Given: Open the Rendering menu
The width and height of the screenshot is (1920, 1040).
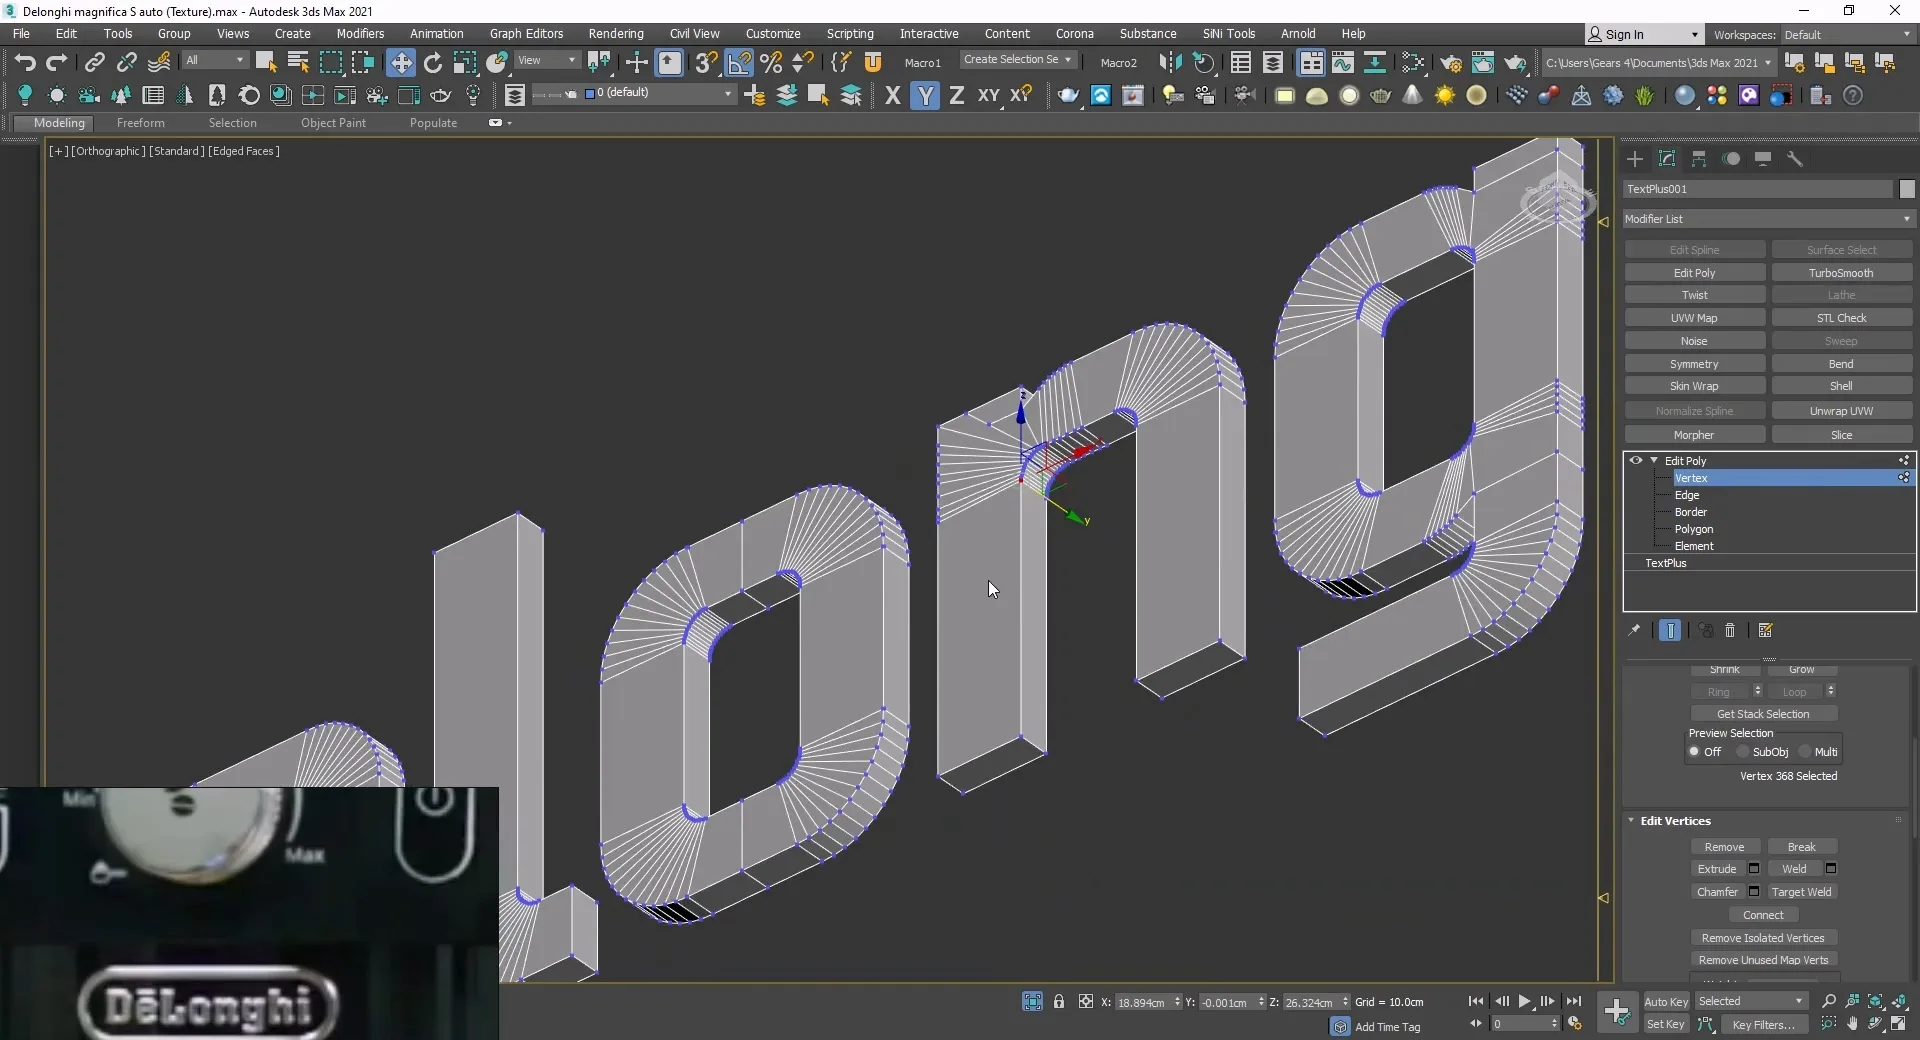Looking at the screenshot, I should pos(615,34).
